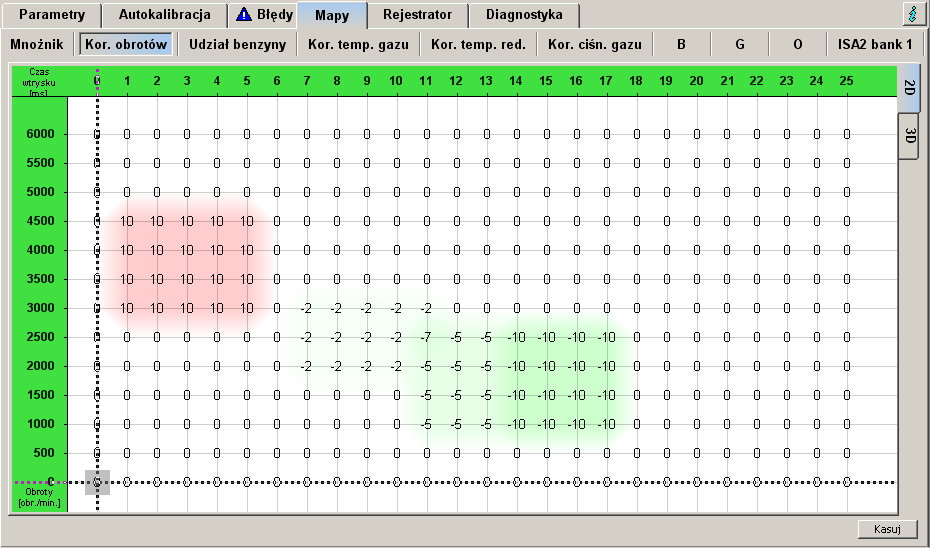Click the Czas wtrysku [ms] axis label
The height and width of the screenshot is (548, 930).
[39, 82]
